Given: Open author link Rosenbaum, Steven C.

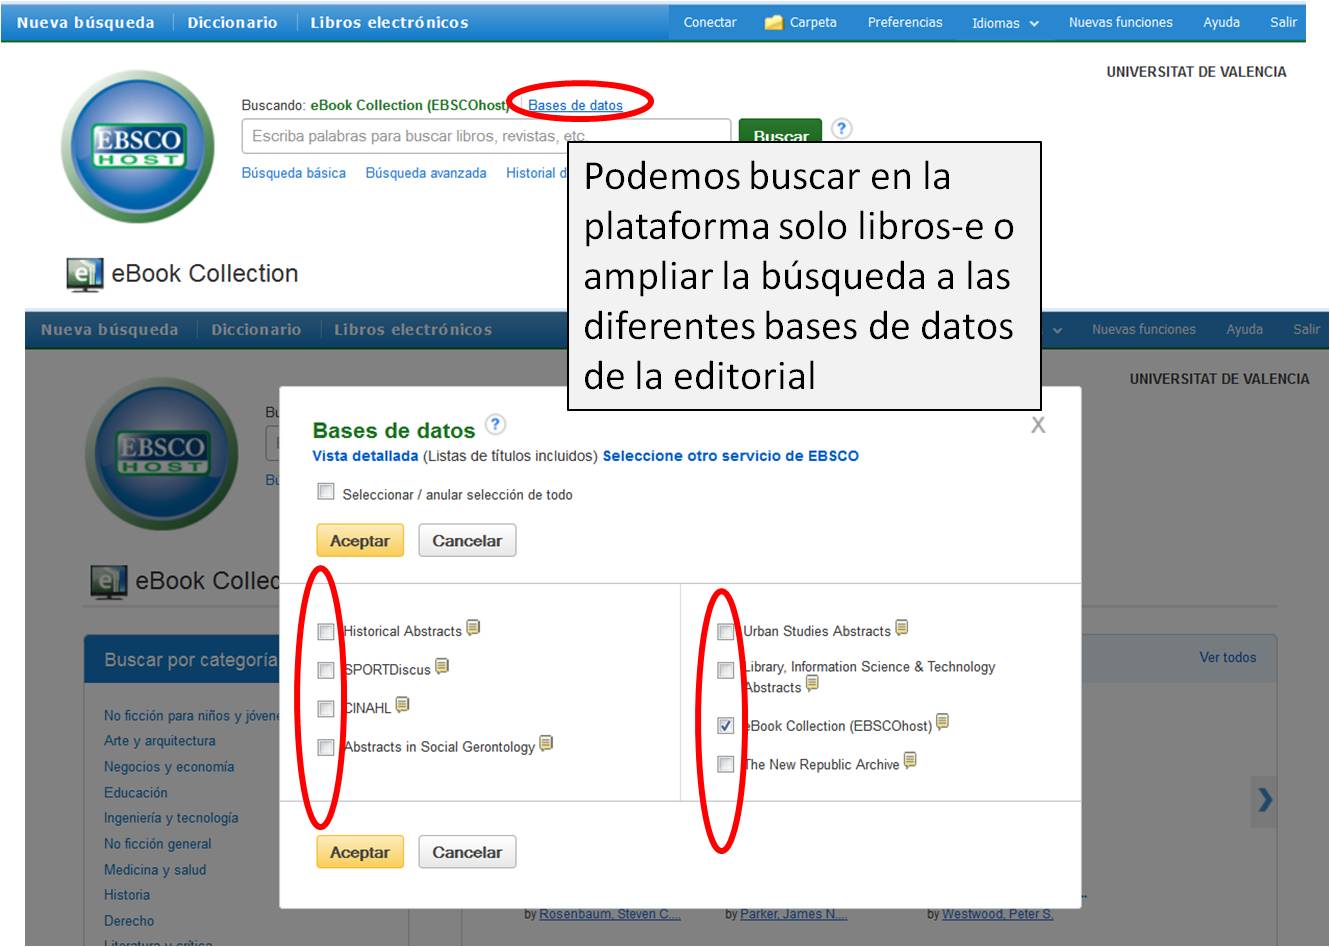Looking at the screenshot, I should pyautogui.click(x=610, y=914).
